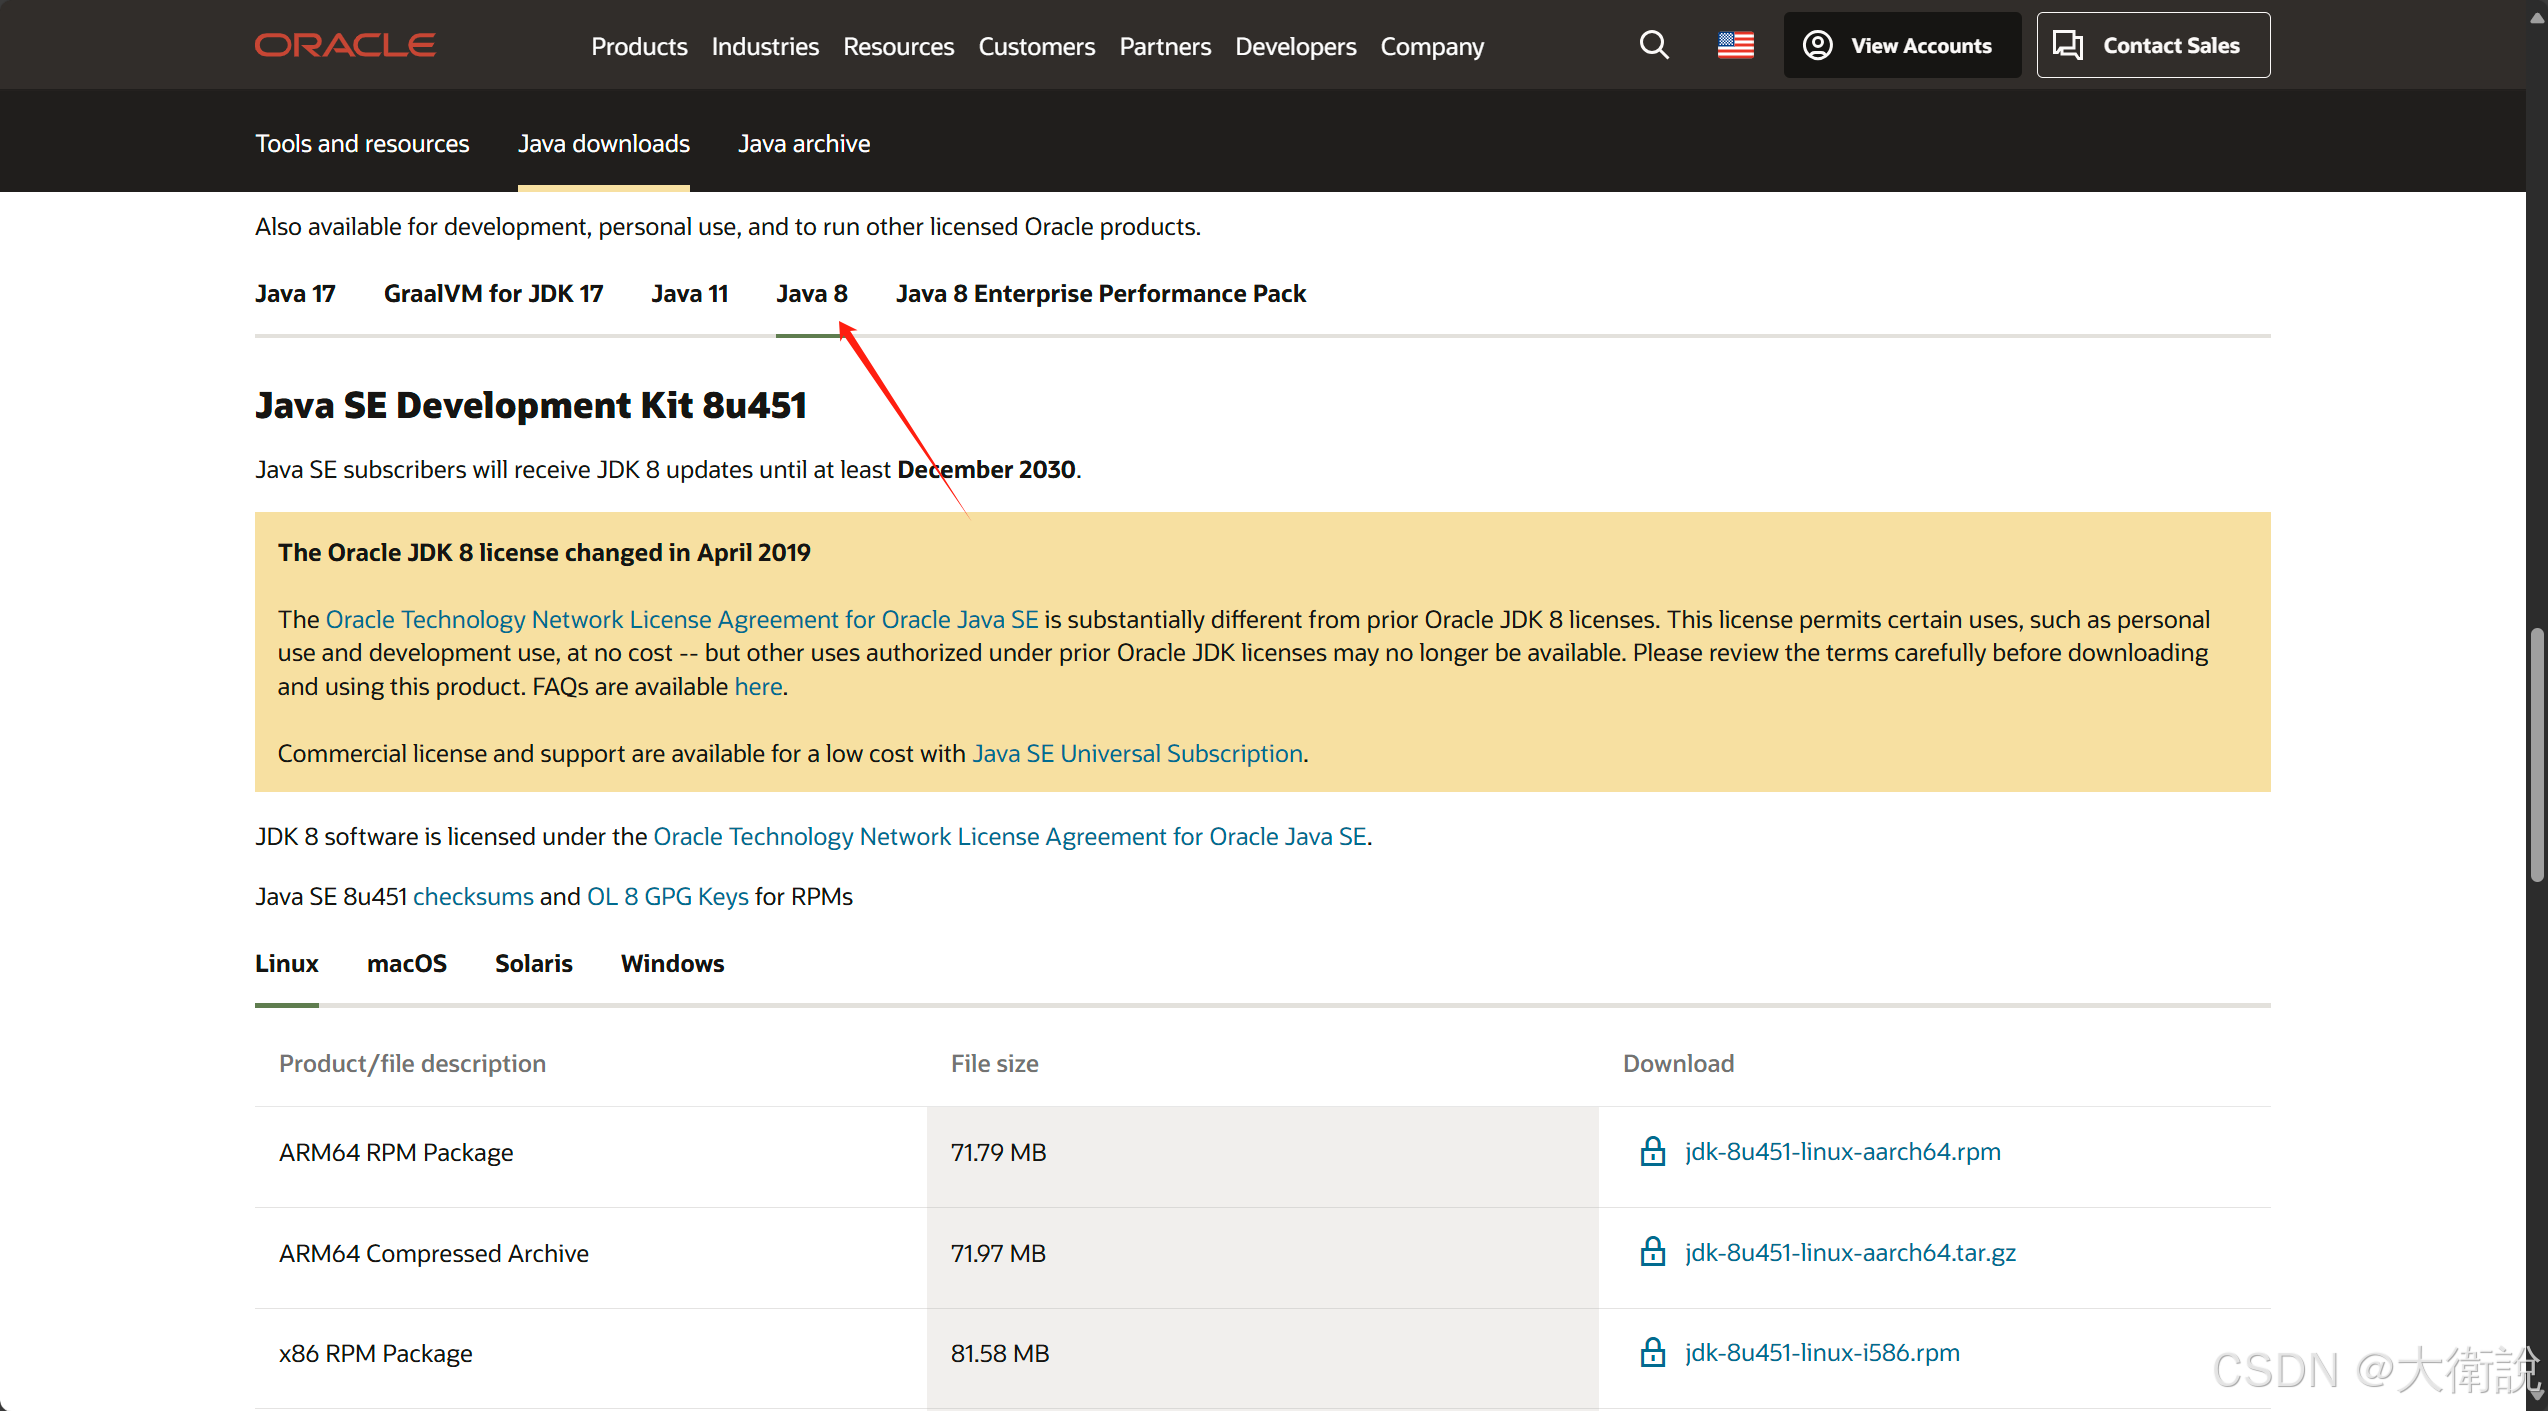This screenshot has height=1411, width=2548.
Task: Click the Contact Sales chat icon
Action: [2067, 45]
